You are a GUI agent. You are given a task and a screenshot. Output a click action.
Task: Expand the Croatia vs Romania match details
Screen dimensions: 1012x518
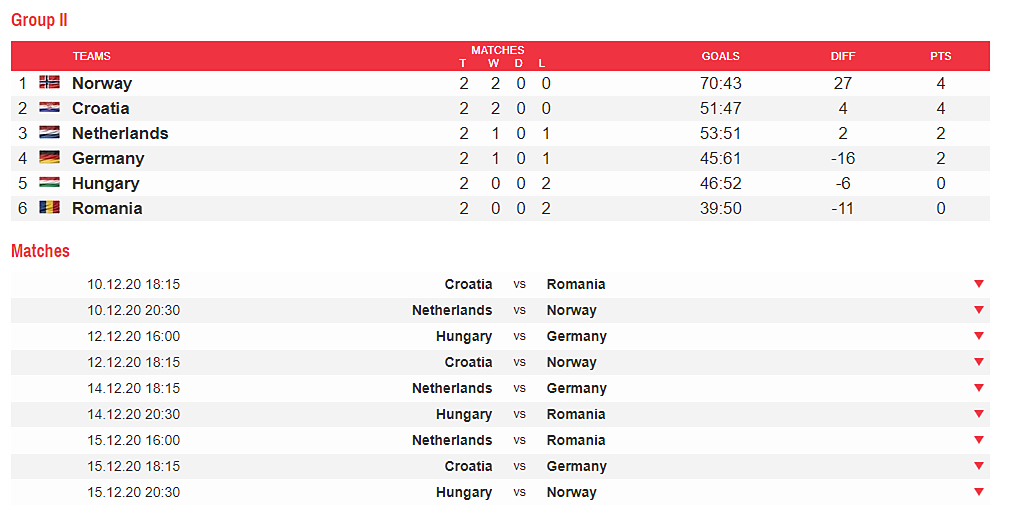coord(979,284)
